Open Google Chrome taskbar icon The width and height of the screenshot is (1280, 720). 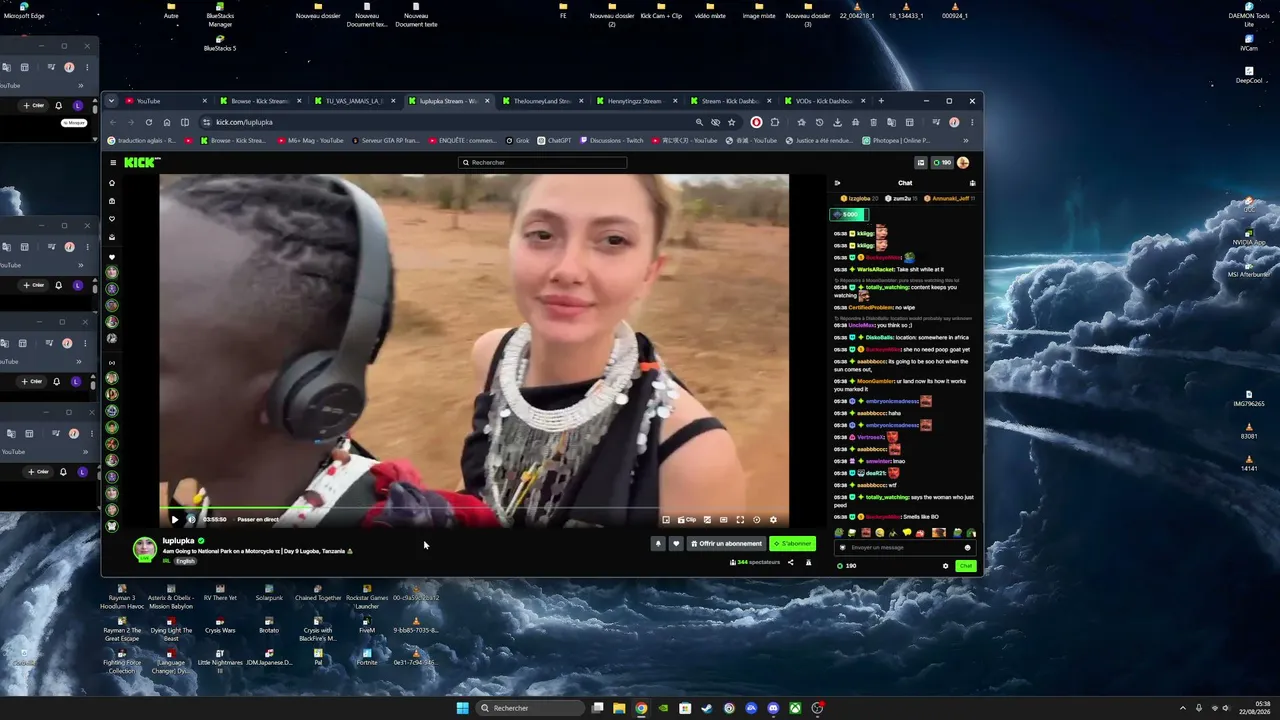(x=641, y=708)
